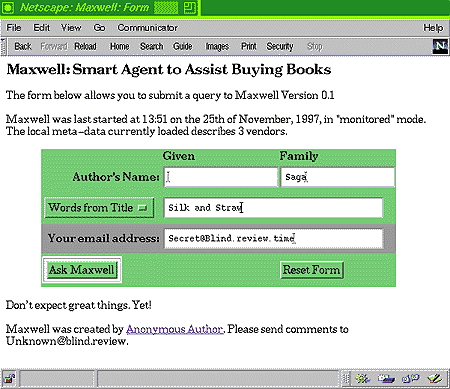Click the email address input field
The image size is (450, 389).
pos(273,238)
